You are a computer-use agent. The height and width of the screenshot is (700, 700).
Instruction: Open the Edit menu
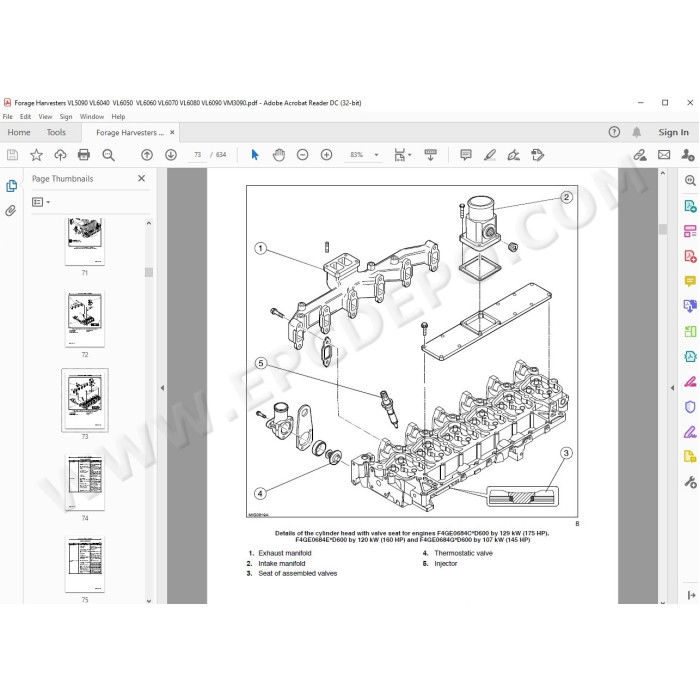(25, 117)
